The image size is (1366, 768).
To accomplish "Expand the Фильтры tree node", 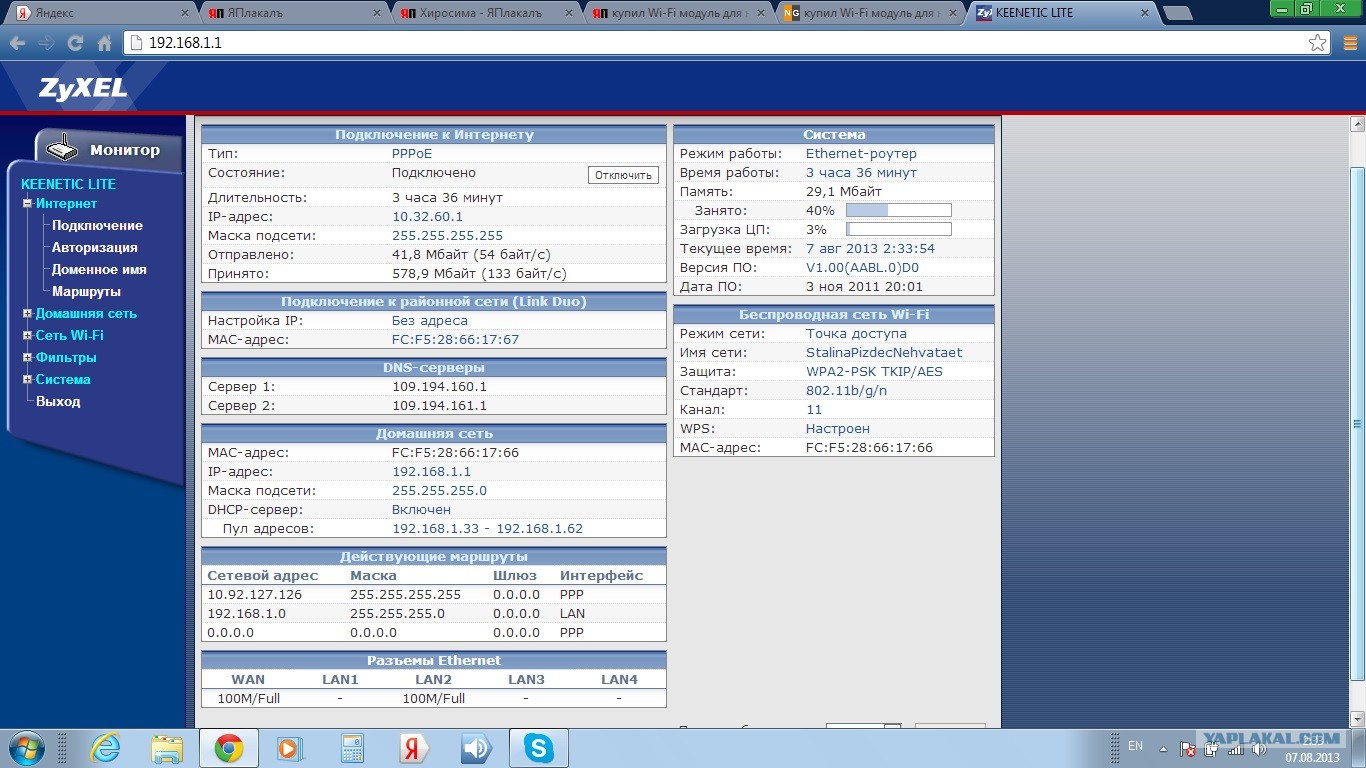I will [28, 357].
